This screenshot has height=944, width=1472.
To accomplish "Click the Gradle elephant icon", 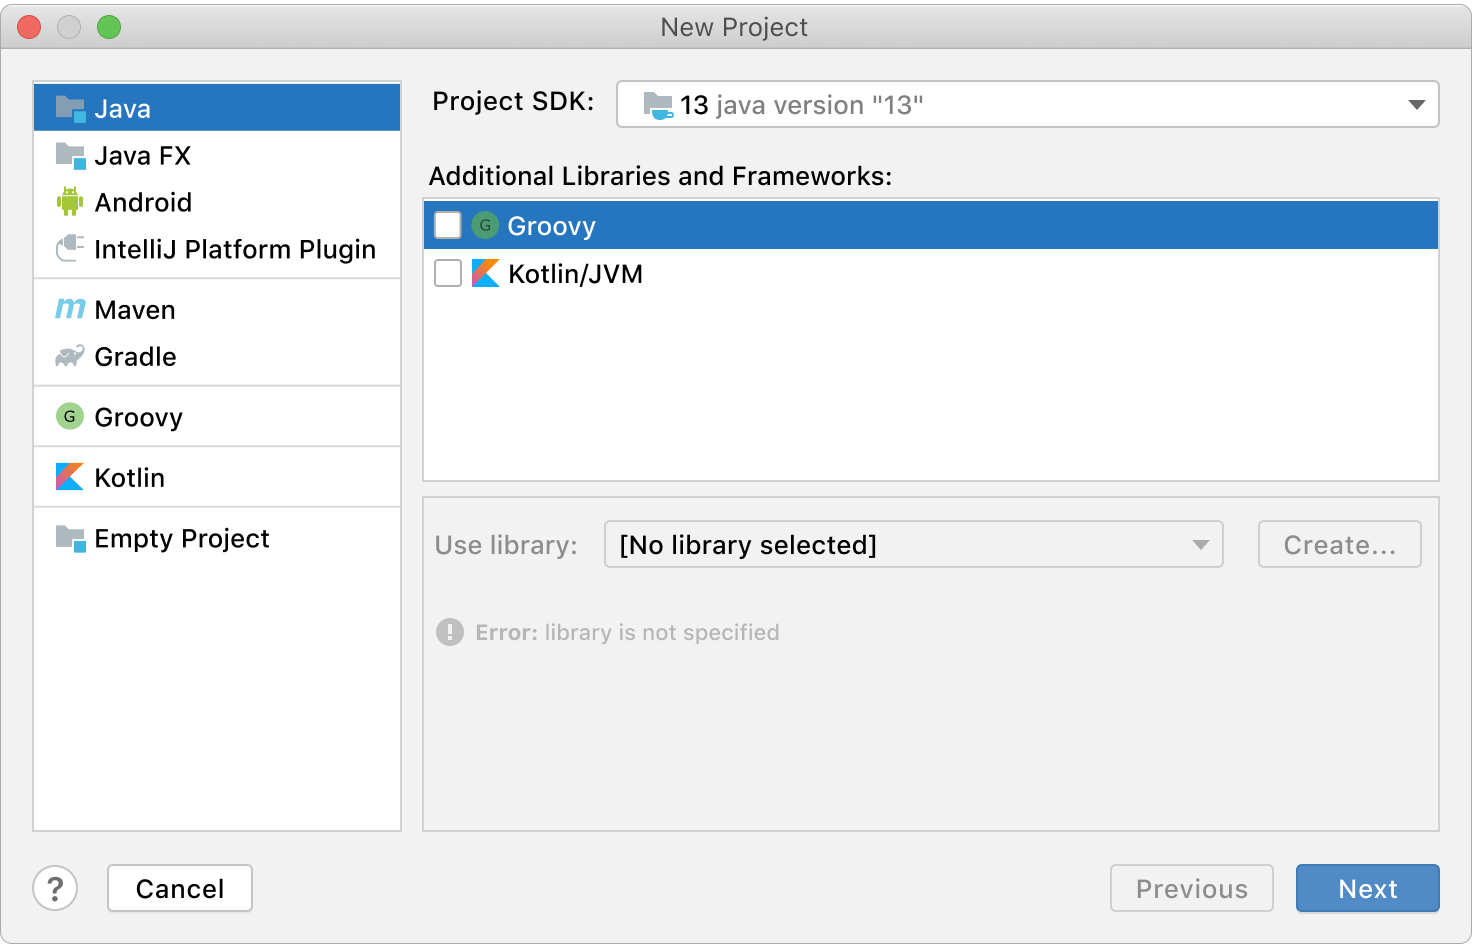I will 70,356.
